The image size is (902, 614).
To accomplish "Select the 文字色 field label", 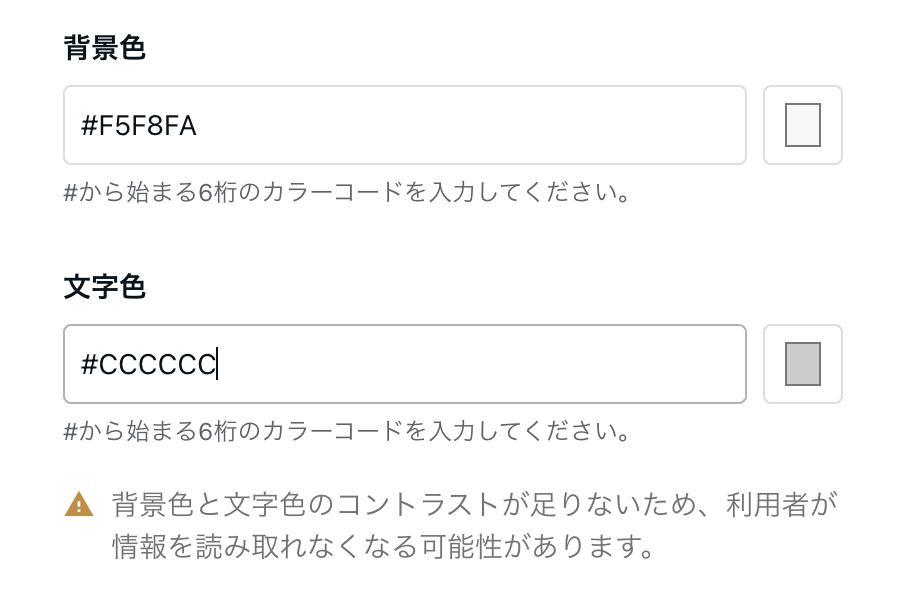I will coord(104,286).
